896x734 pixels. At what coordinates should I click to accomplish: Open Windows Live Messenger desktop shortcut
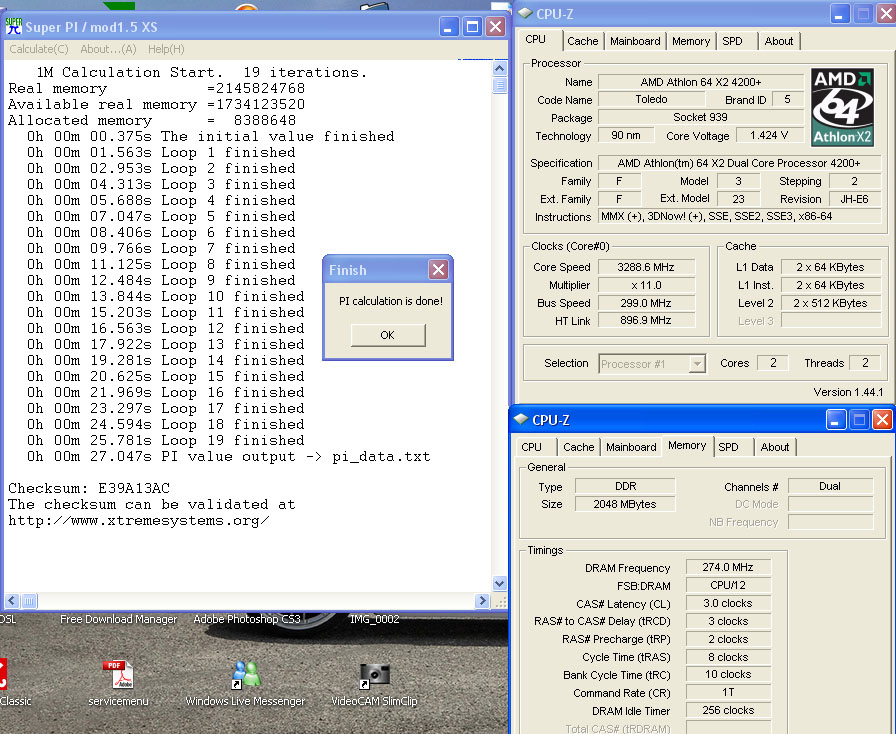pos(245,682)
